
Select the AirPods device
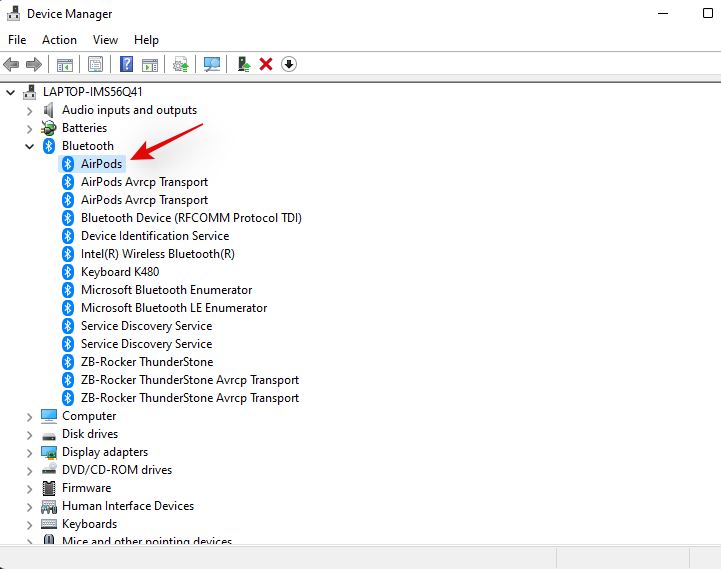click(x=101, y=164)
